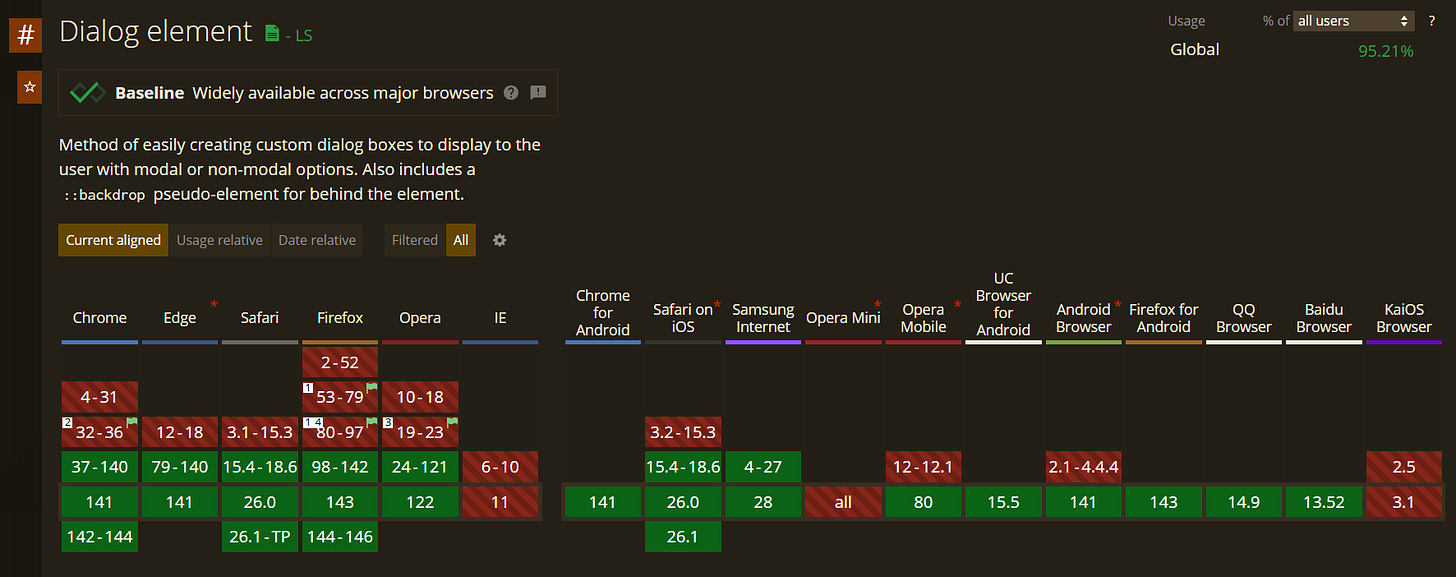1456x577 pixels.
Task: Click the Dialog element title
Action: click(x=156, y=31)
